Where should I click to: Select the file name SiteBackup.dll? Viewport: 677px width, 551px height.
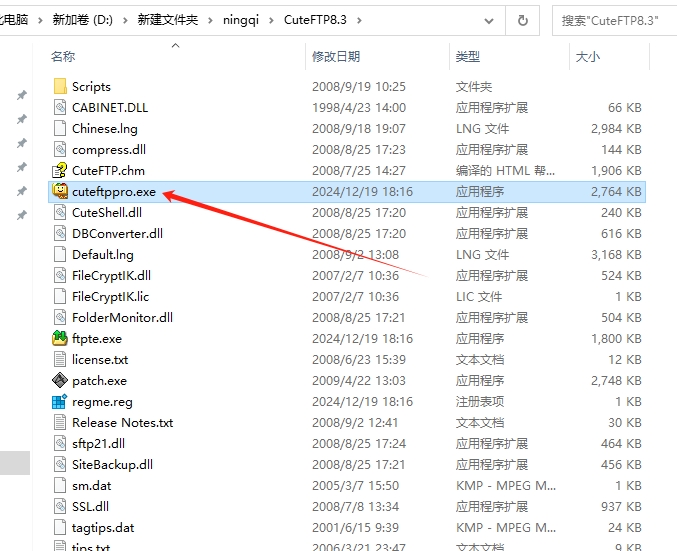[x=112, y=465]
